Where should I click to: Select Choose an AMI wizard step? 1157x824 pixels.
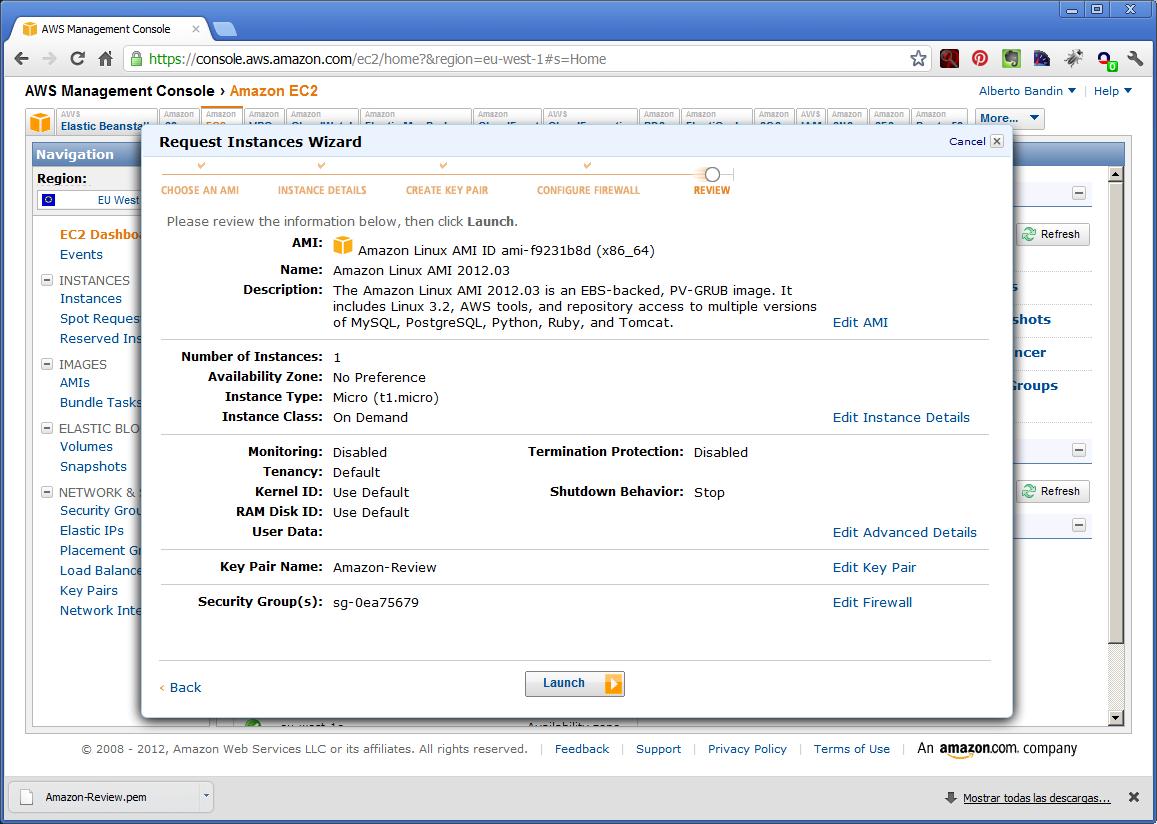point(200,190)
